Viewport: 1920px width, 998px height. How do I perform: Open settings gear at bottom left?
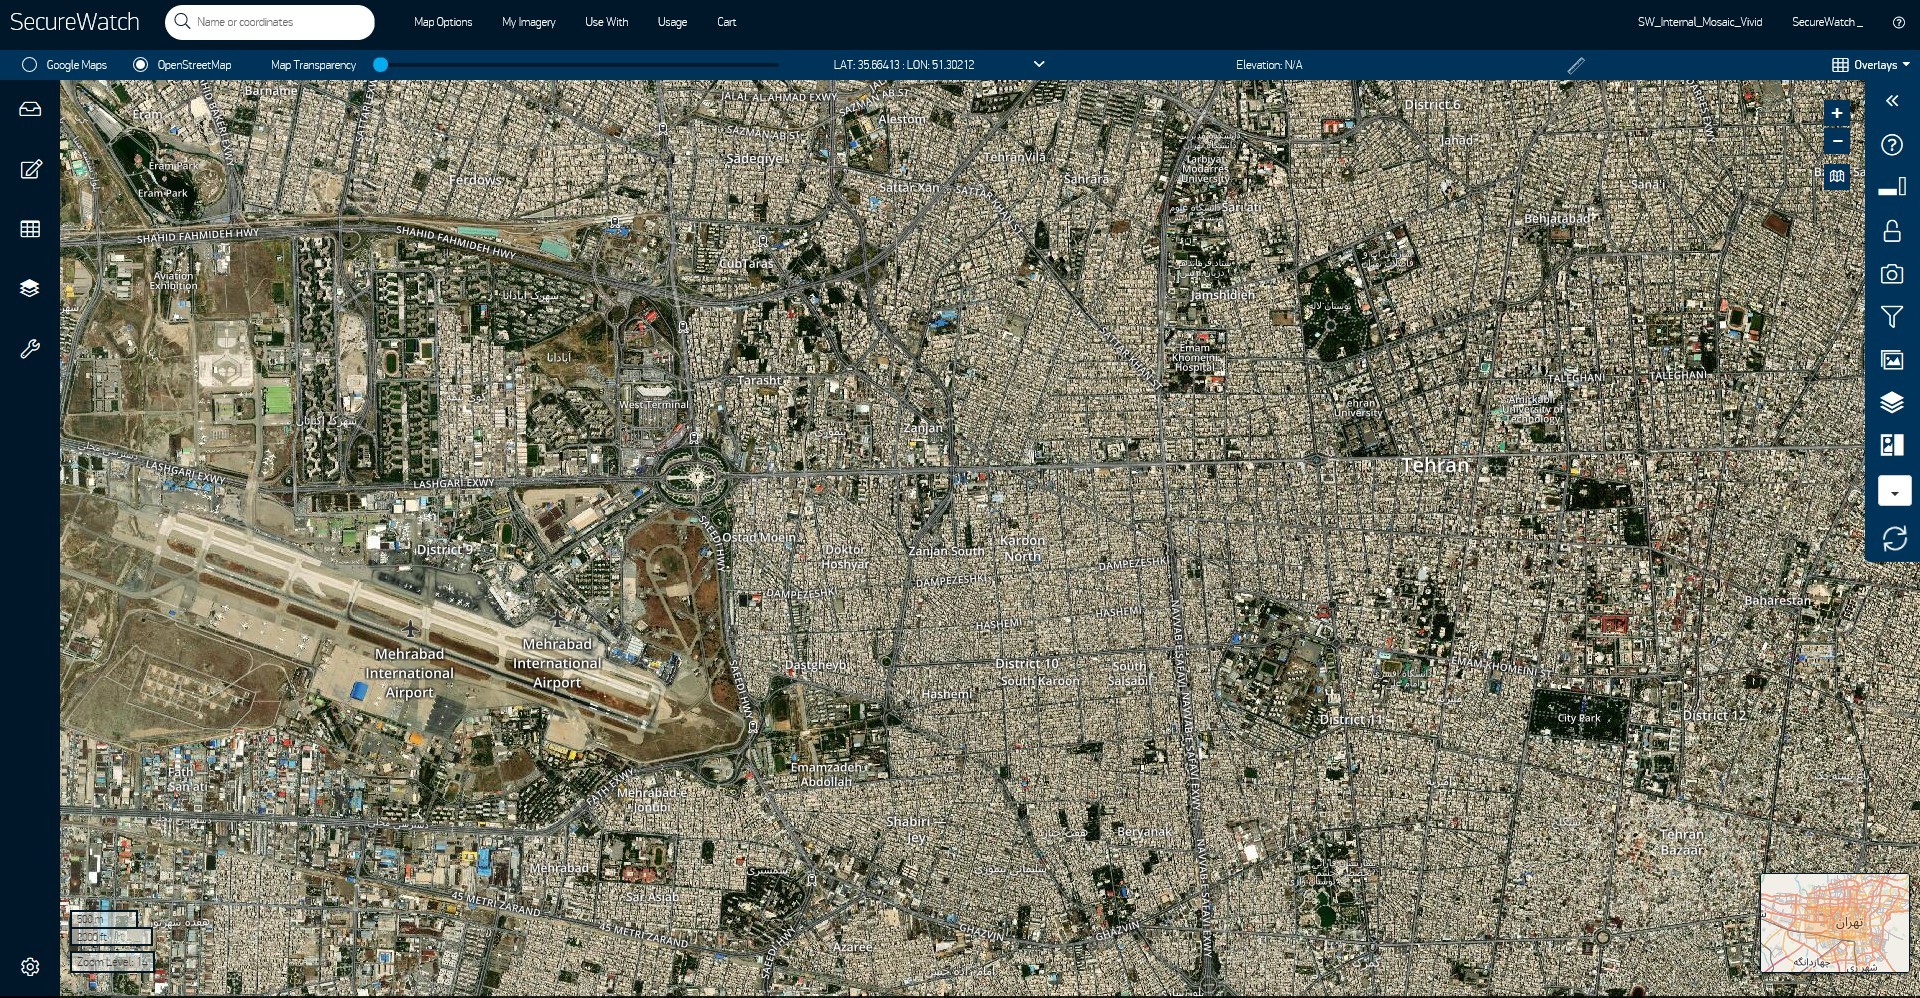coord(30,967)
